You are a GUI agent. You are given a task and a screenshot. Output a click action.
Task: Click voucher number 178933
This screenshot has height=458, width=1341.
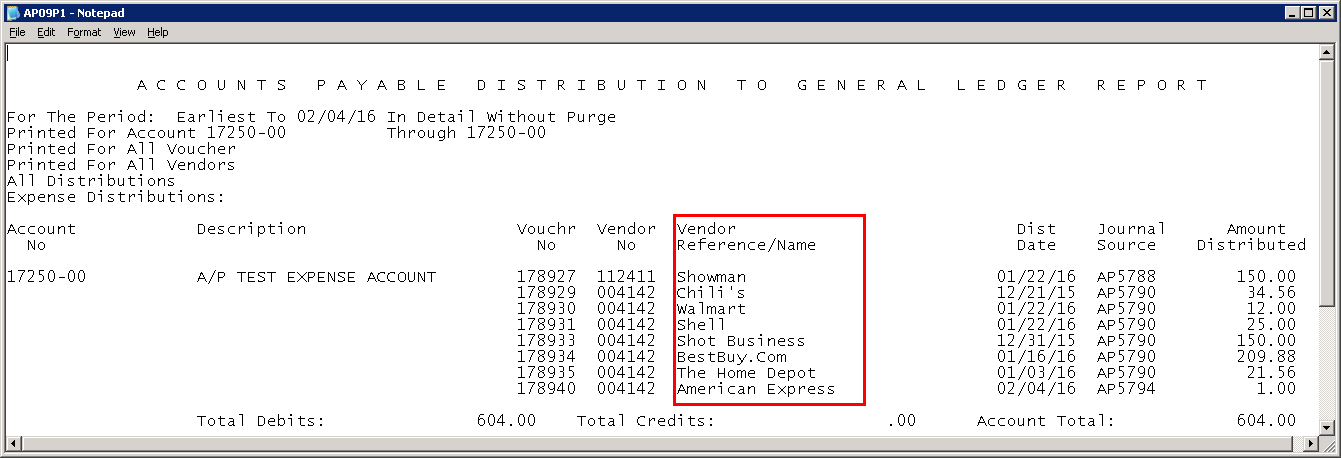(546, 341)
